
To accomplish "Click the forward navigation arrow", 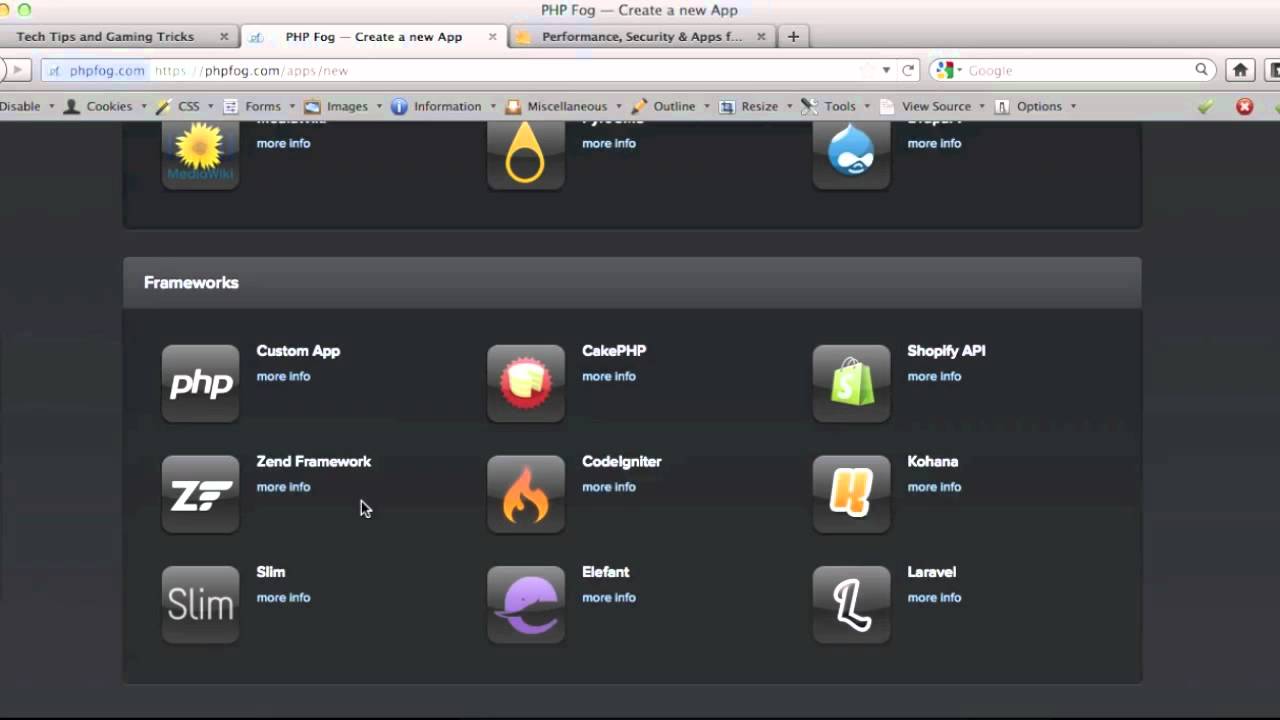I will [x=17, y=70].
